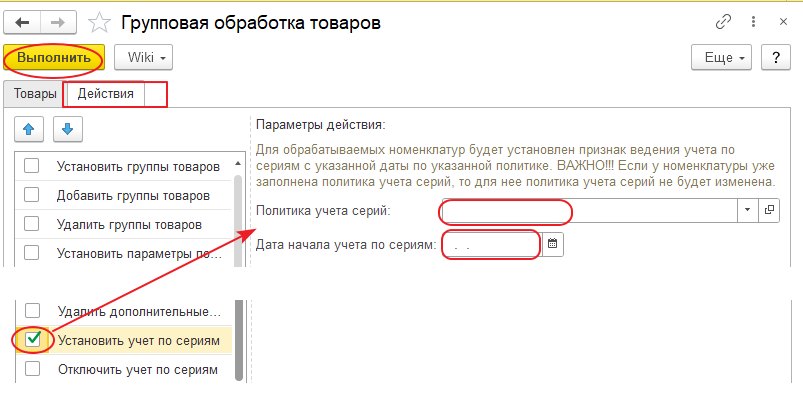Run processing with Выполнить button

(x=54, y=57)
